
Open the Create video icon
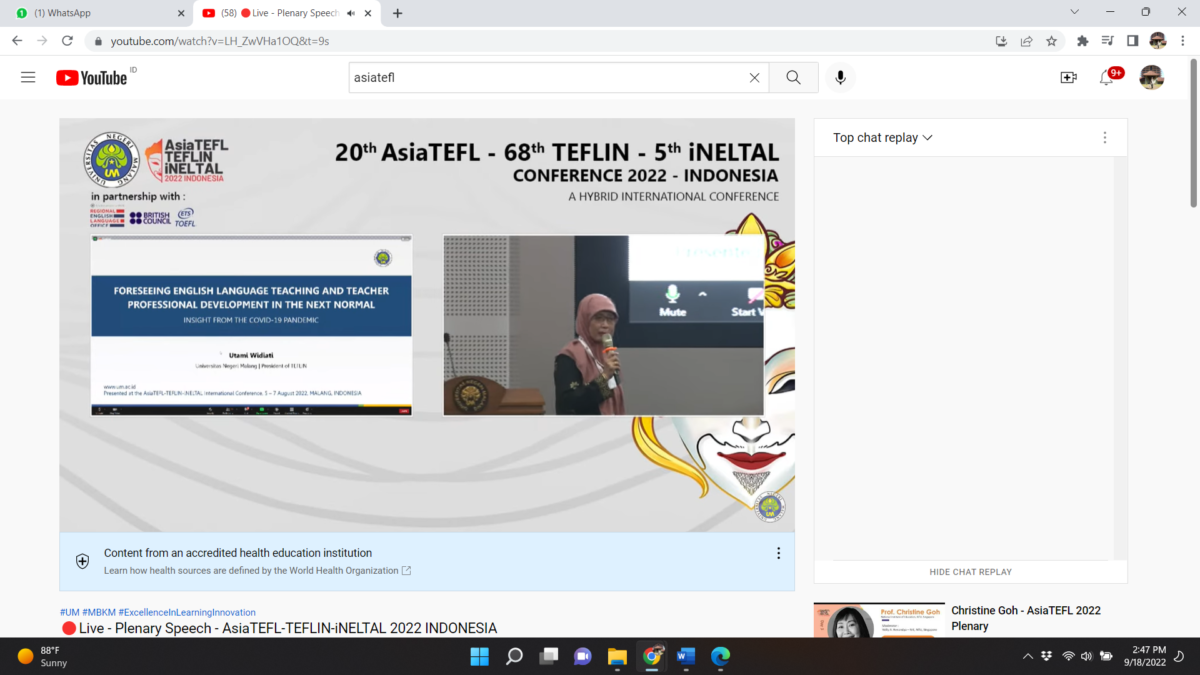1068,78
